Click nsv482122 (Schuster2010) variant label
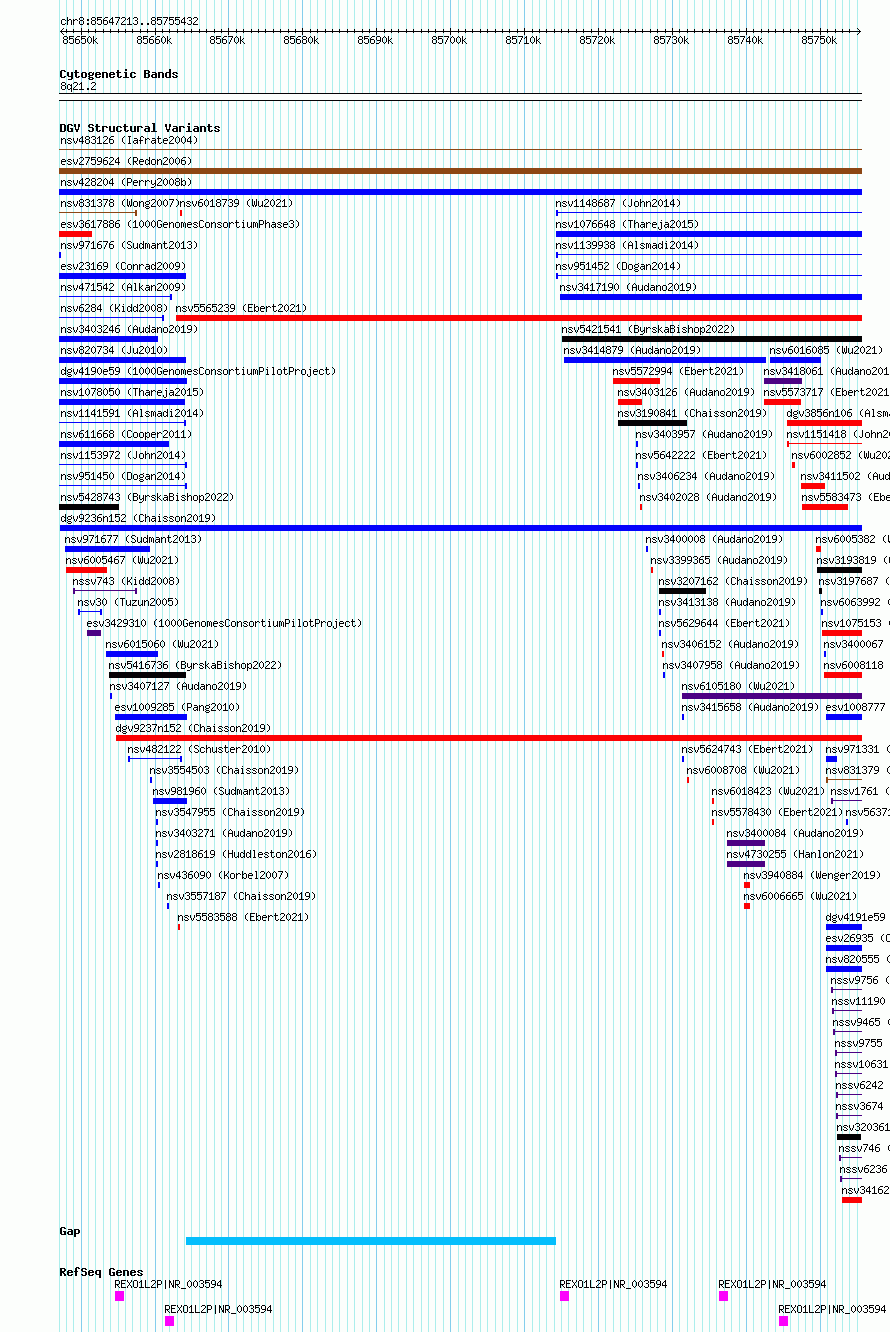Screen dimensions: 890x1332 (199, 749)
